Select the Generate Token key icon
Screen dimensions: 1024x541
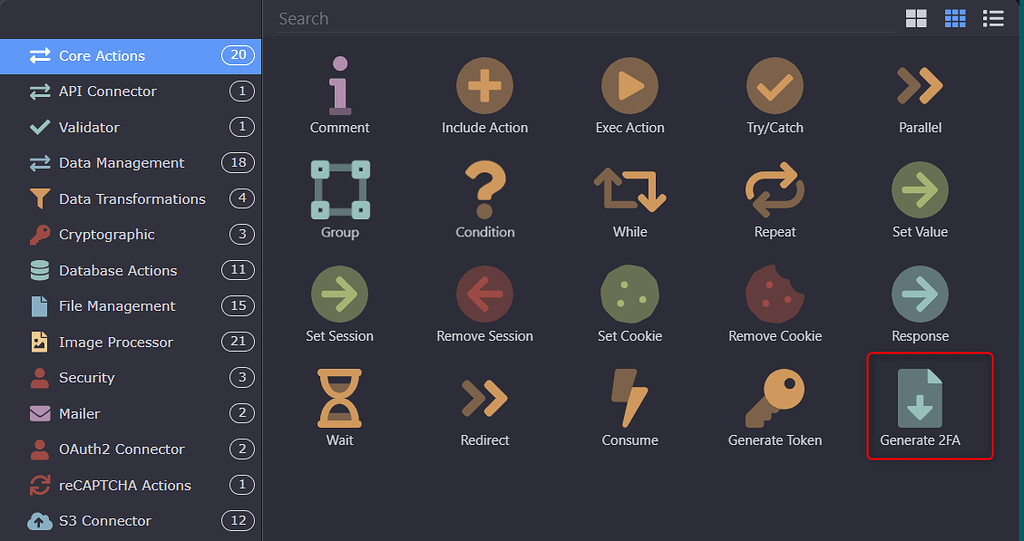(774, 400)
